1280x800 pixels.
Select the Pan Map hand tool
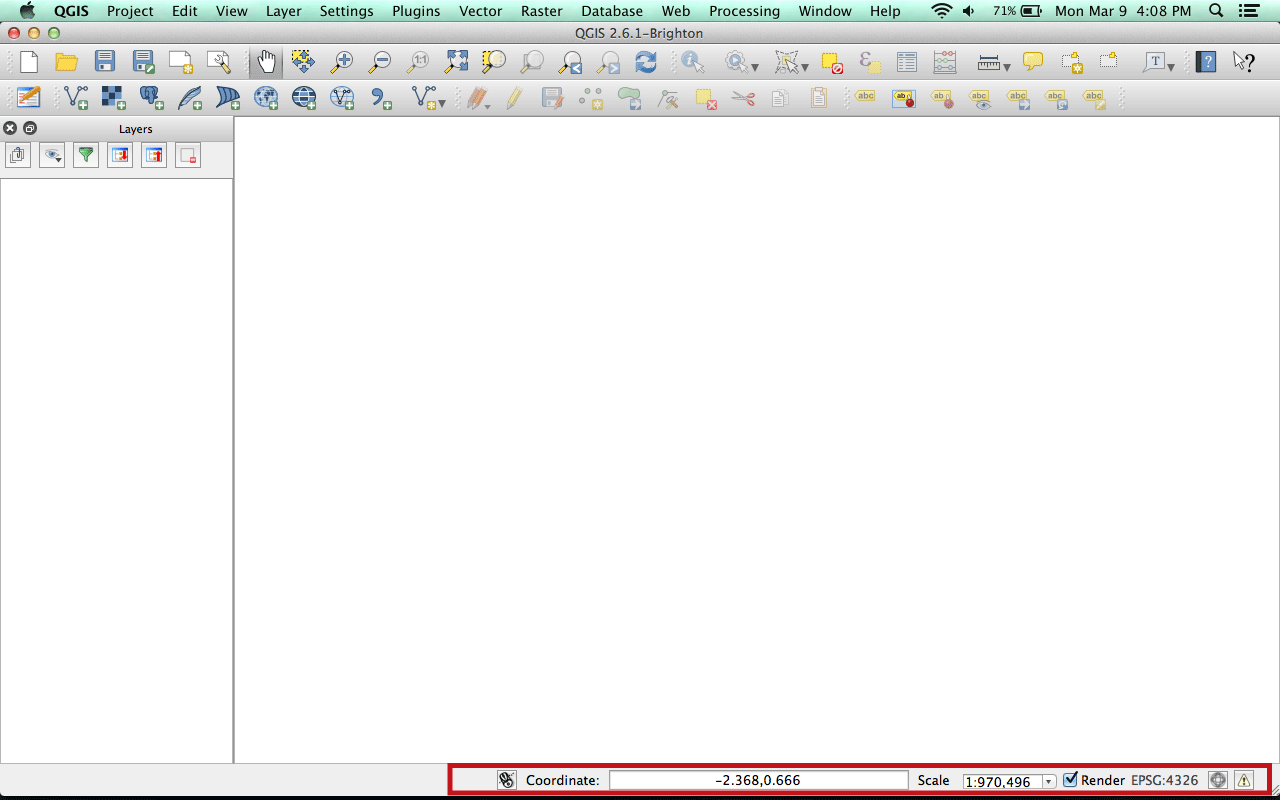[266, 62]
